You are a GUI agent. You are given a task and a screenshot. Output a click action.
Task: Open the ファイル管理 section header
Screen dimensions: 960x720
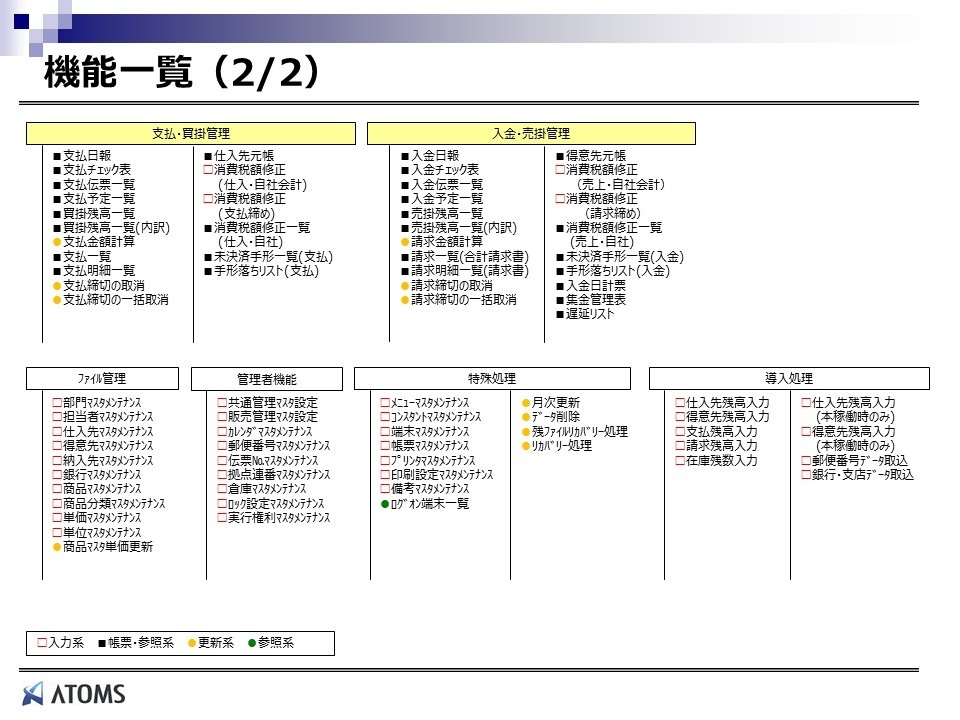coord(101,379)
